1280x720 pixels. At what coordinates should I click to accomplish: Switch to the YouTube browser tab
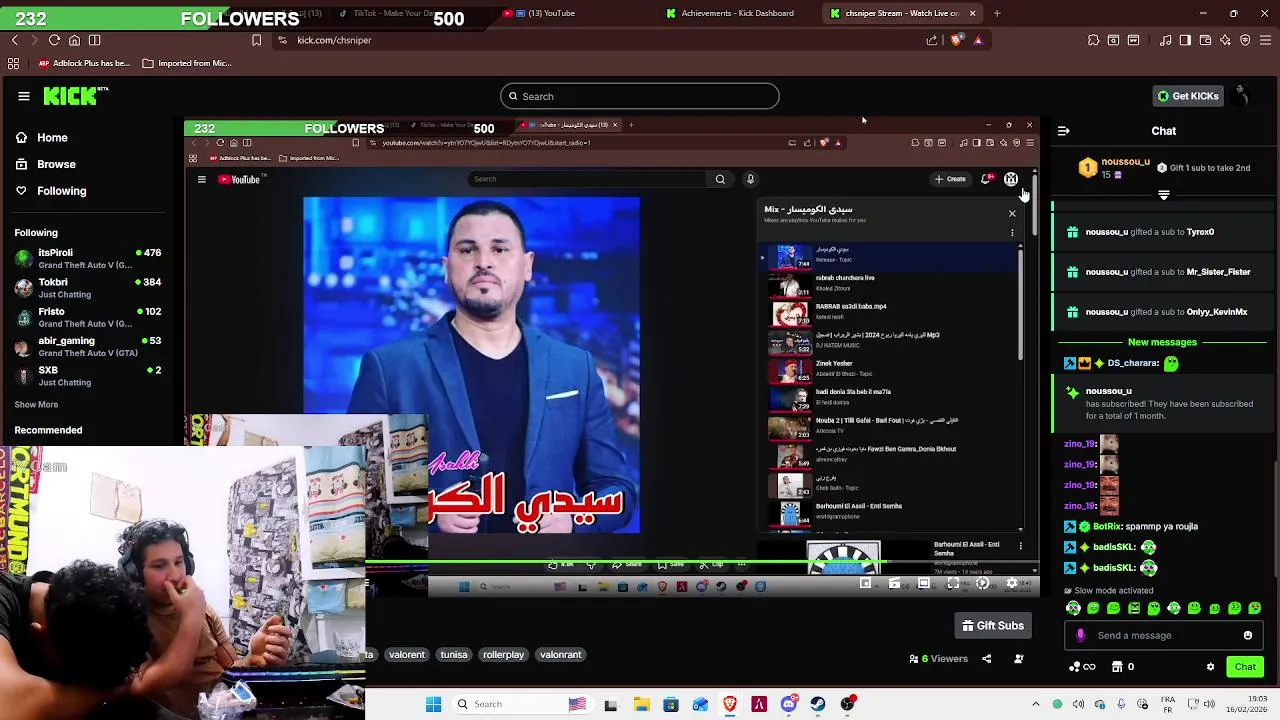click(545, 13)
